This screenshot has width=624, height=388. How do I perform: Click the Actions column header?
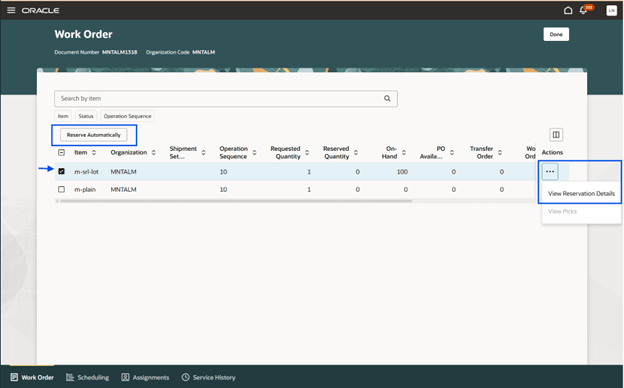[x=552, y=152]
